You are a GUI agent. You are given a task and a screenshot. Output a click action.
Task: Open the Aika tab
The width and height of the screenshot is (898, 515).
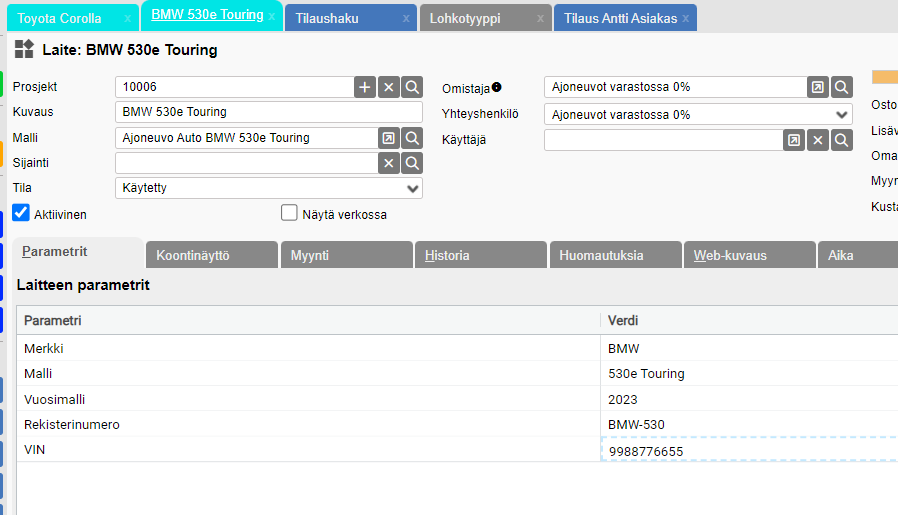[858, 255]
